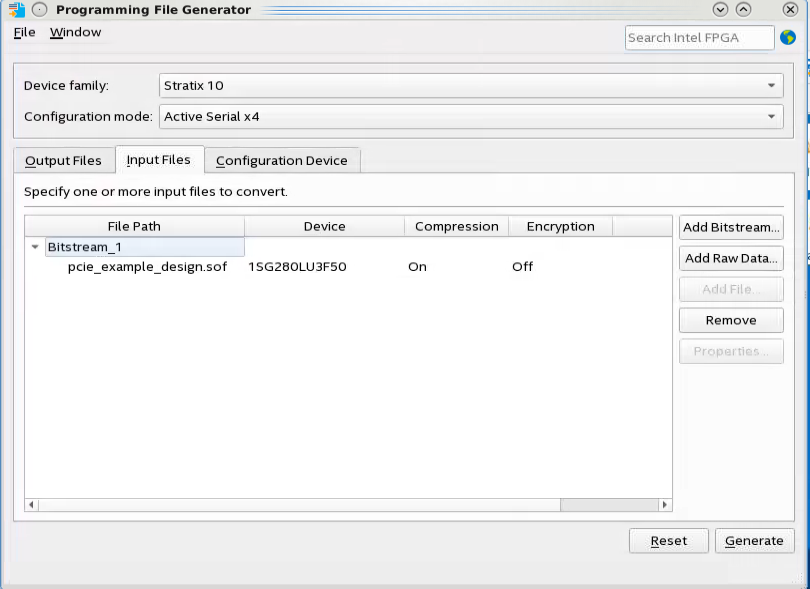
Task: Open the Device family dropdown
Action: pyautogui.click(x=471, y=85)
